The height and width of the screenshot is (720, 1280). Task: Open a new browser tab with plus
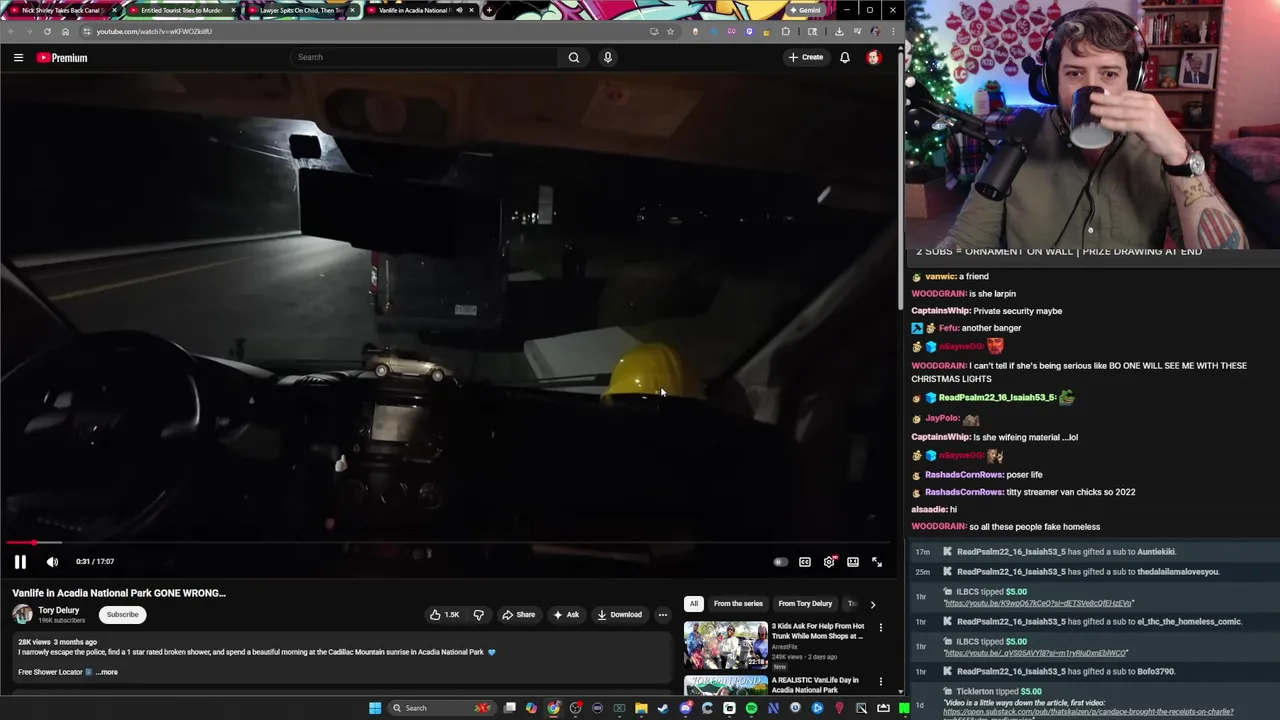click(x=489, y=10)
